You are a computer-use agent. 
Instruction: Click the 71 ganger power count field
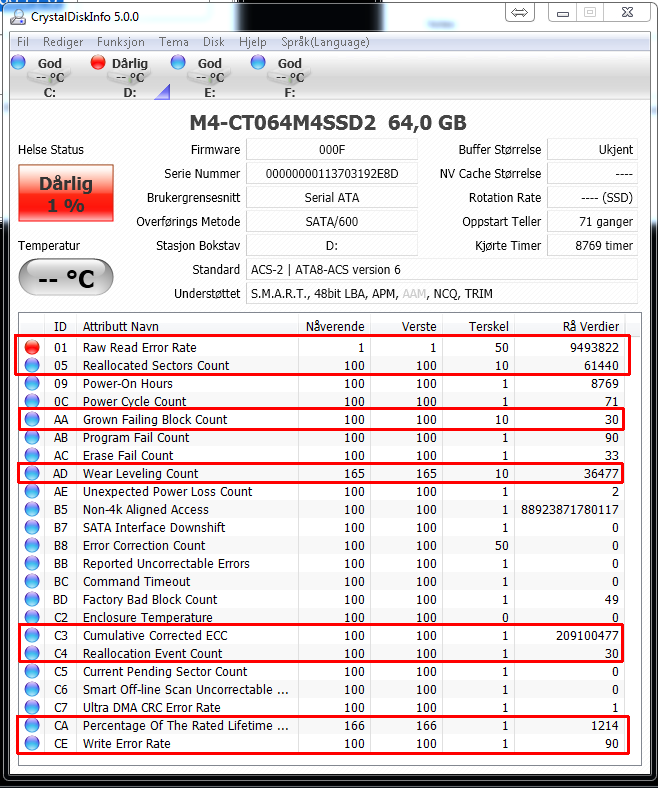592,222
